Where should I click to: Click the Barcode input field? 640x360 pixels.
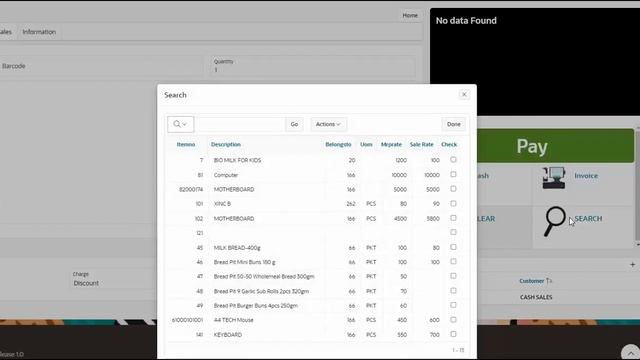click(102, 66)
